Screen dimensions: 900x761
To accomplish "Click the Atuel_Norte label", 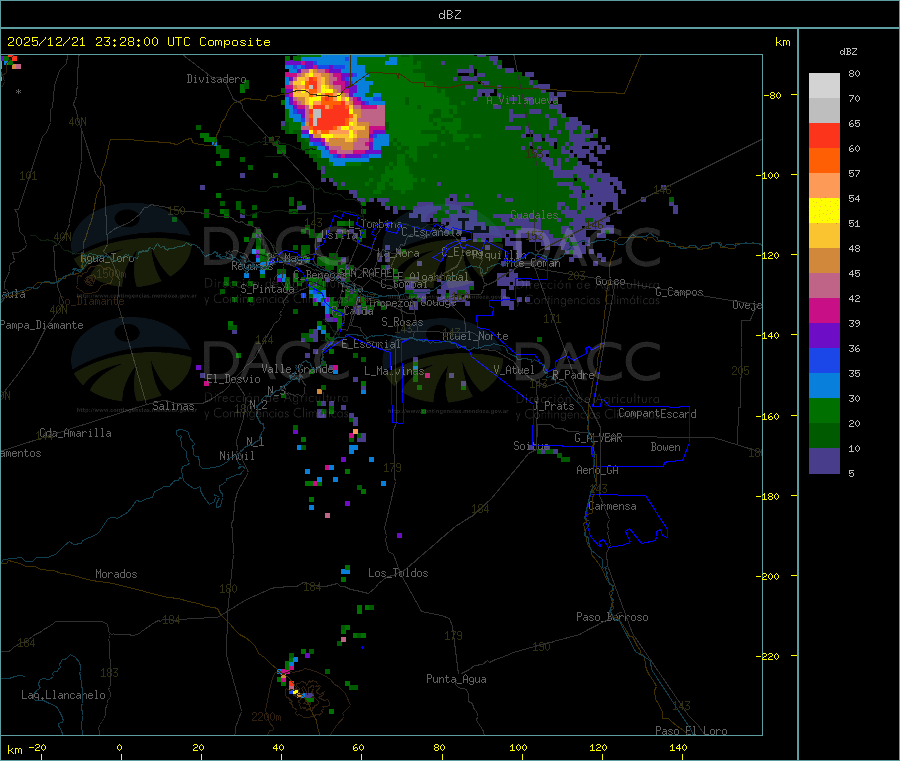I will pos(475,336).
